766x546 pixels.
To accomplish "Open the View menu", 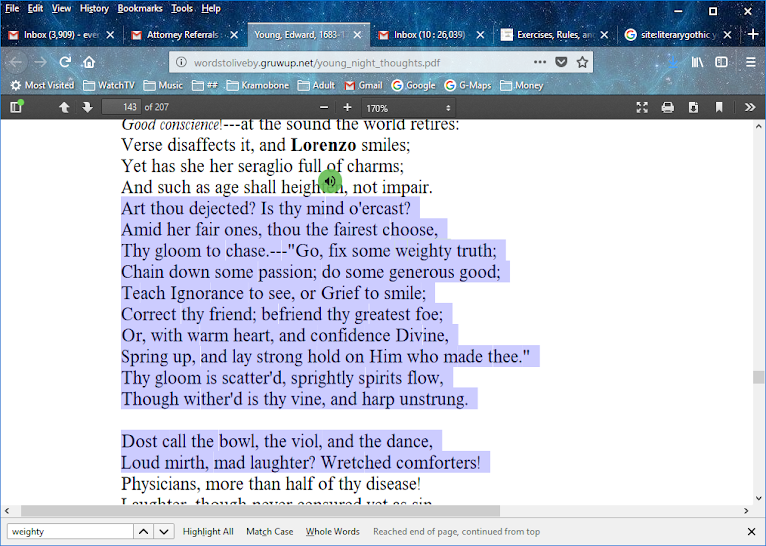I will point(62,8).
